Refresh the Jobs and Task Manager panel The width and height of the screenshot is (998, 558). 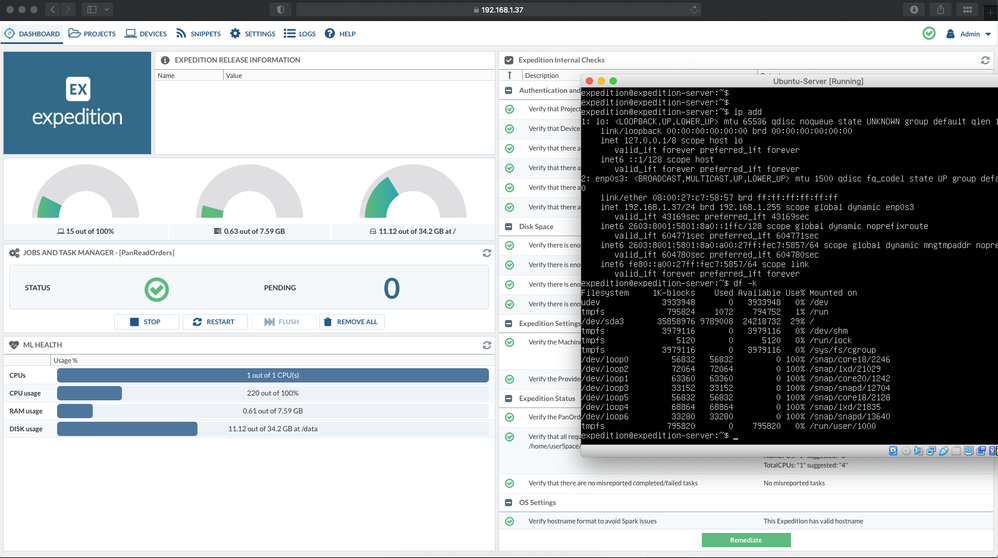pos(487,253)
